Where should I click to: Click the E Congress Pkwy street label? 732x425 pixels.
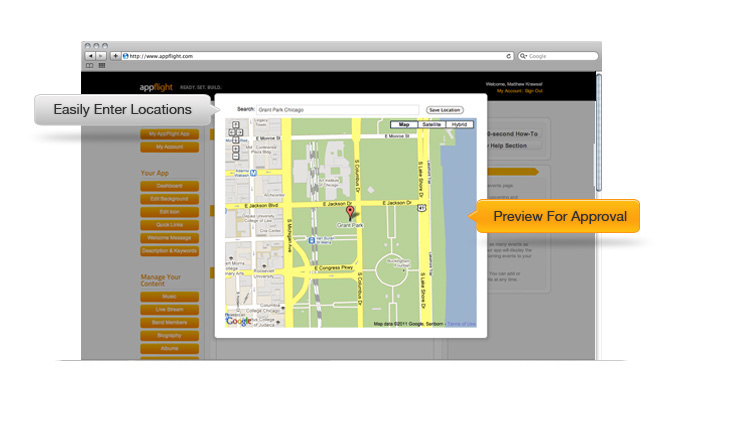point(336,268)
